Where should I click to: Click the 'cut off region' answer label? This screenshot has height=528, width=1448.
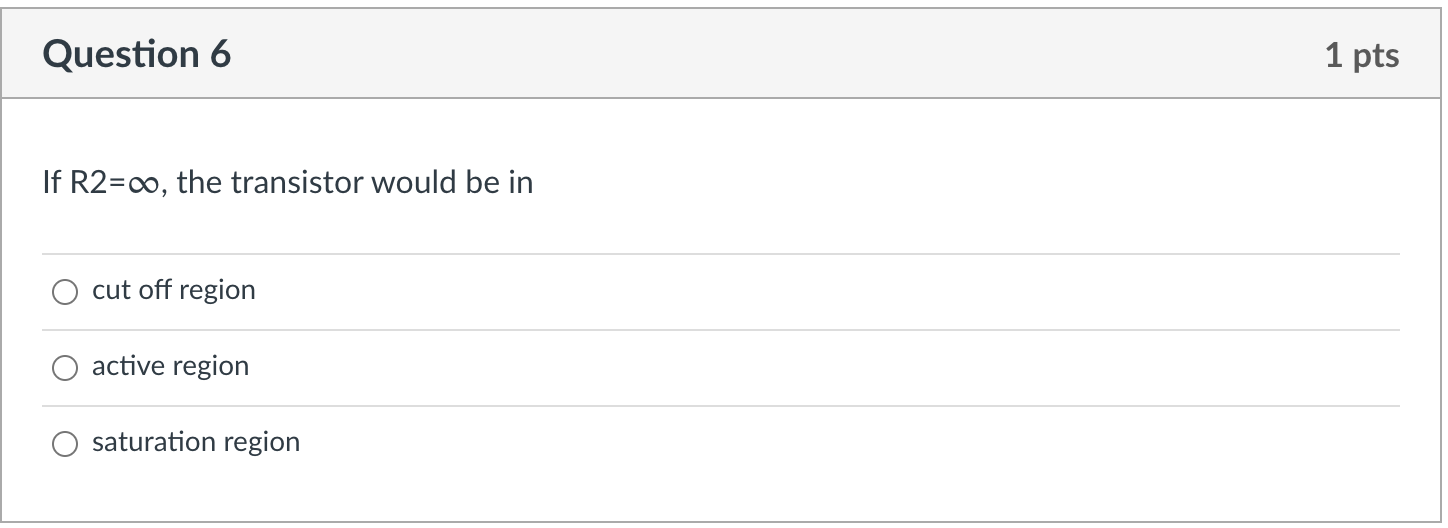tap(174, 290)
